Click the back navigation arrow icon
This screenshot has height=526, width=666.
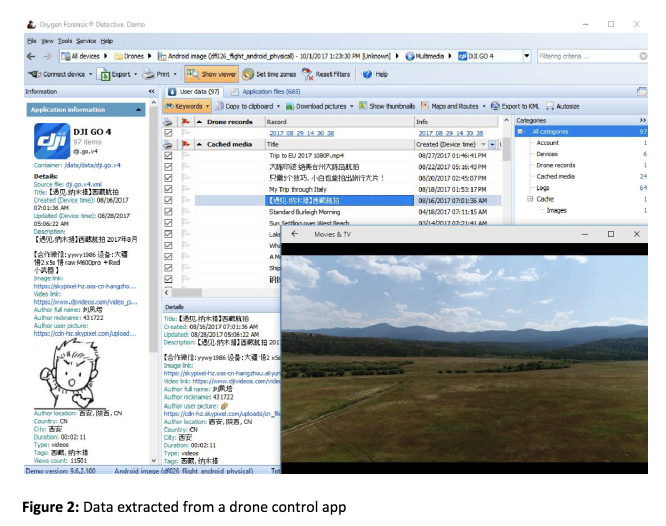31,56
